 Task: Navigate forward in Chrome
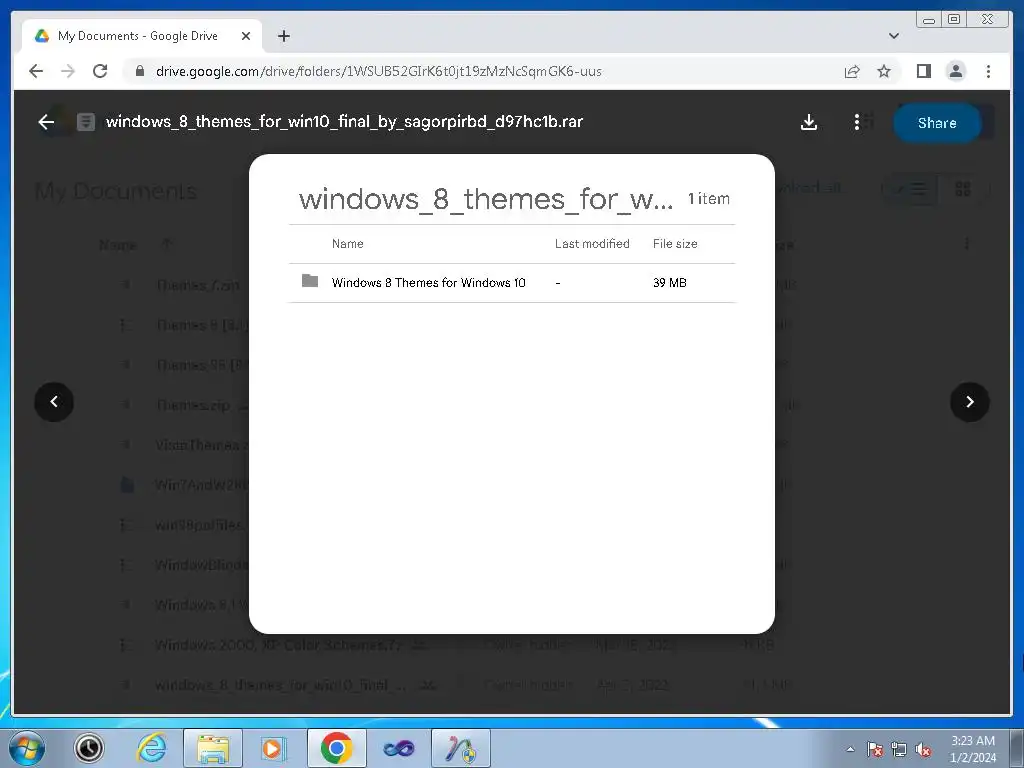point(68,71)
